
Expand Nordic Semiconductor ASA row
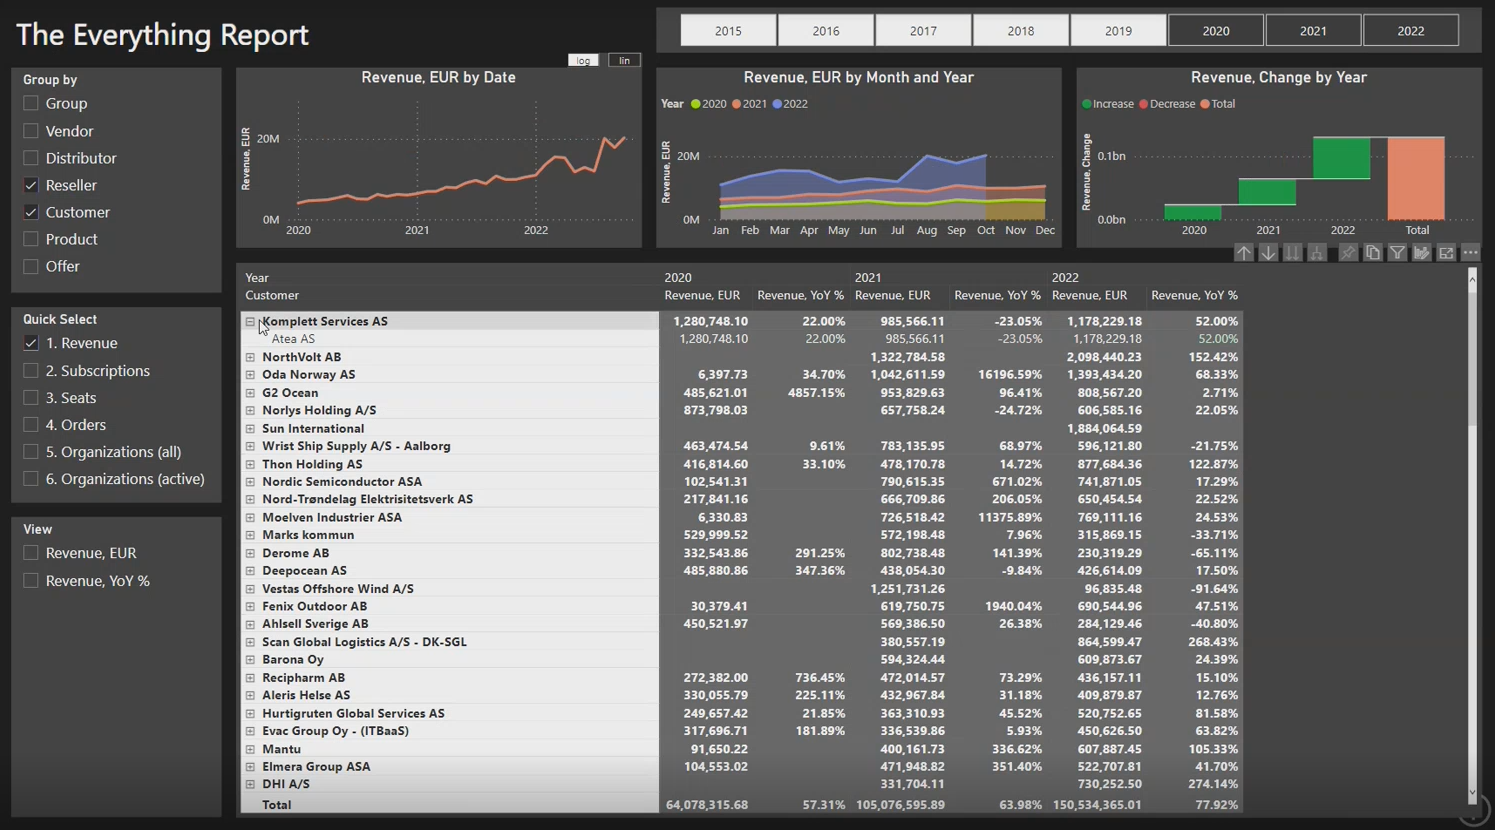(x=250, y=482)
